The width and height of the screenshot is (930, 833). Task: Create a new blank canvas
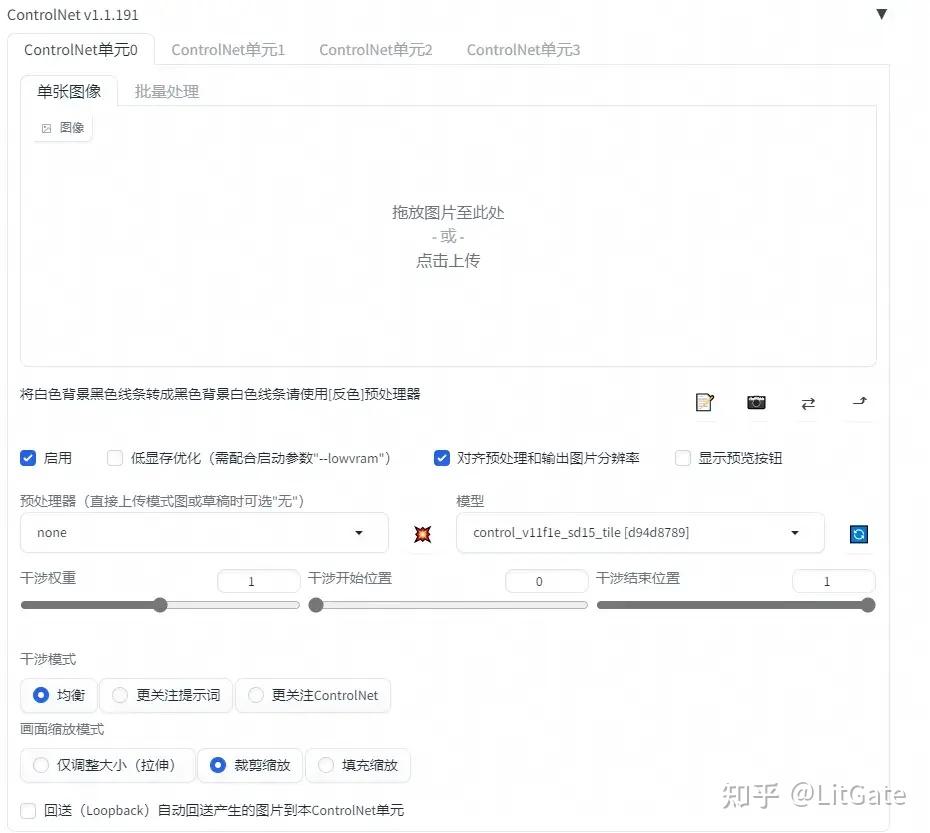[704, 402]
